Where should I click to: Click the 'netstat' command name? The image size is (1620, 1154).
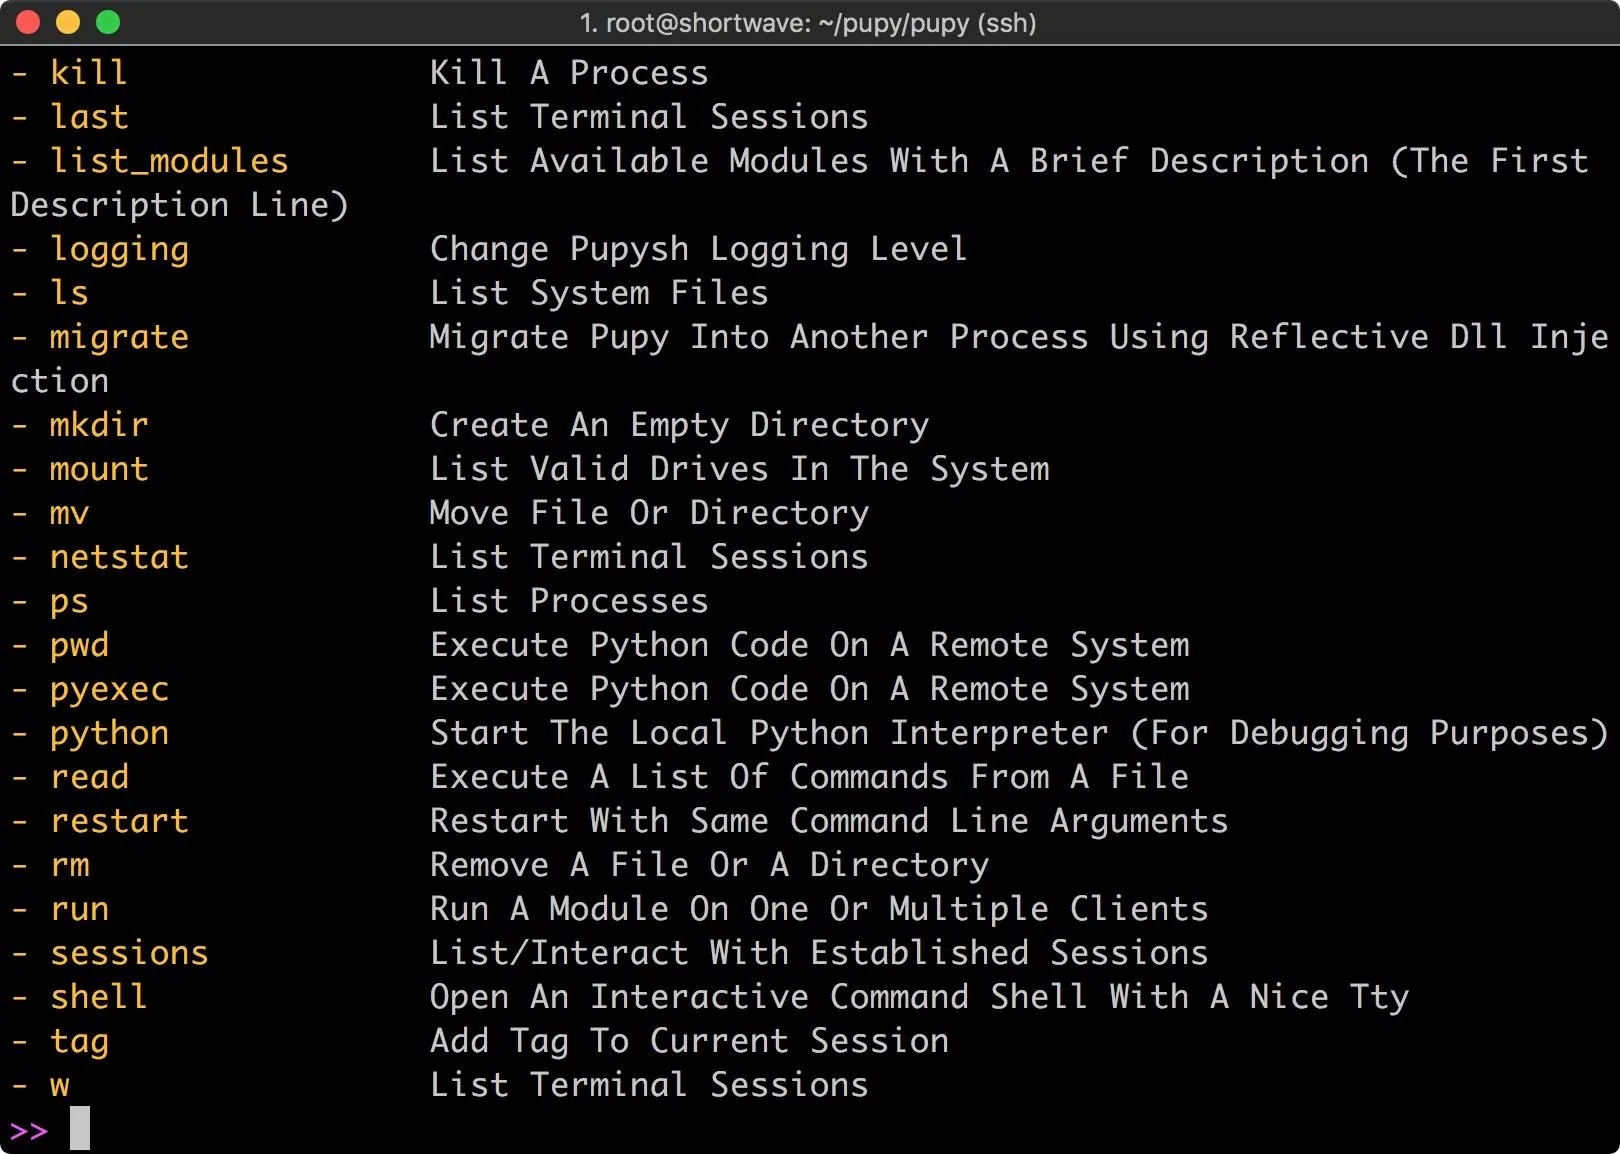119,557
